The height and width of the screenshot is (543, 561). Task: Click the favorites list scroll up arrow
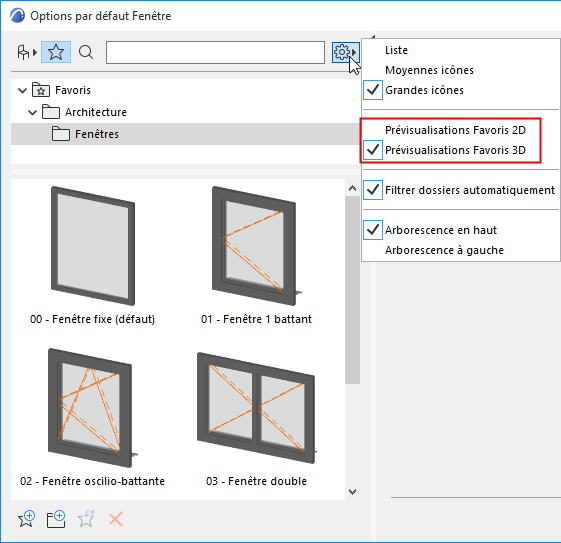pos(352,188)
